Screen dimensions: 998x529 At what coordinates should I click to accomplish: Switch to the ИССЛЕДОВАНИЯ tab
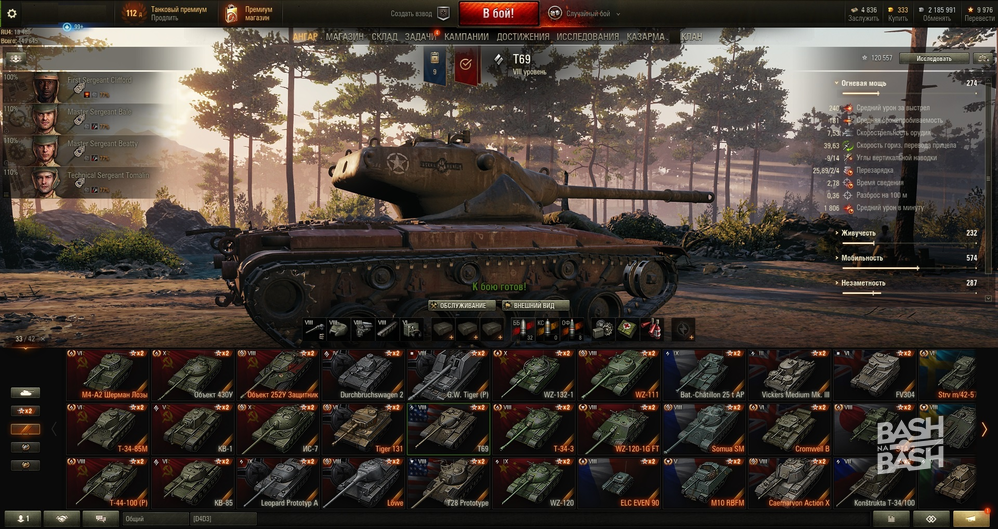pyautogui.click(x=587, y=37)
